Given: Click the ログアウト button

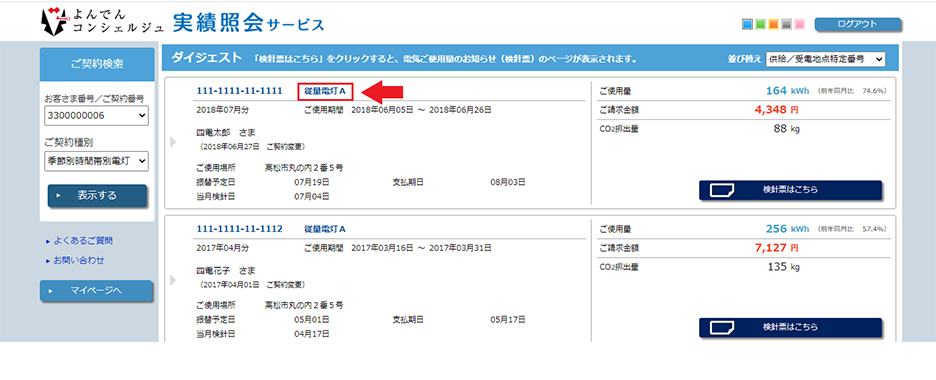Looking at the screenshot, I should click(x=857, y=24).
